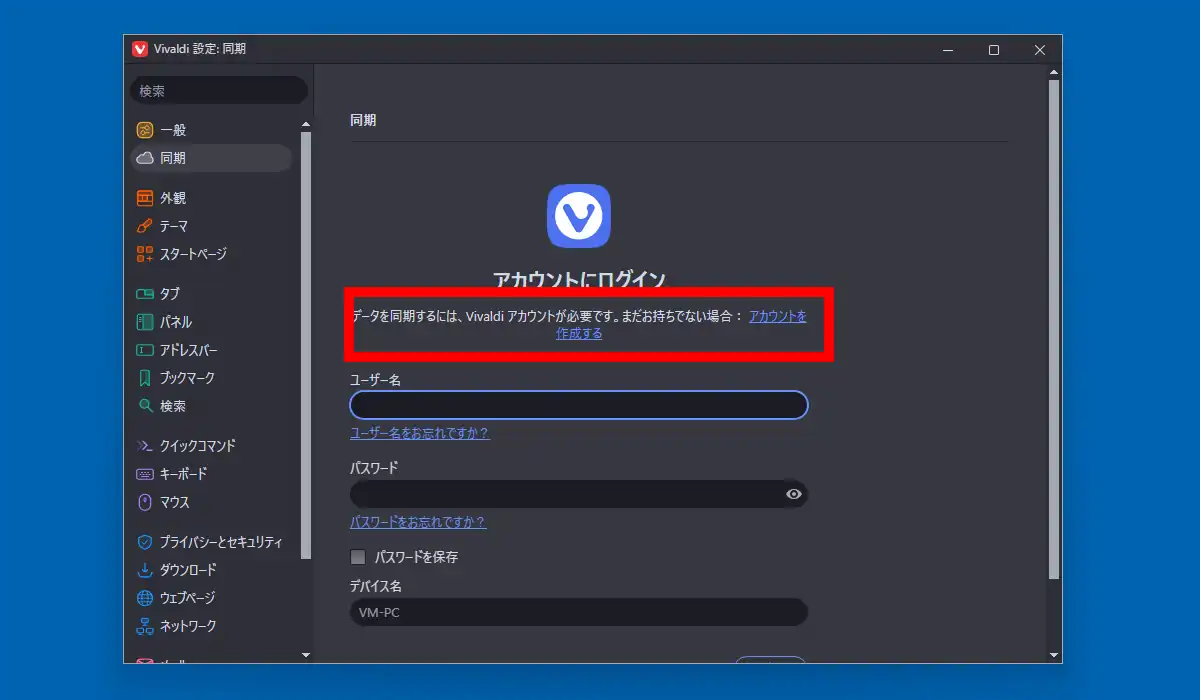The width and height of the screenshot is (1200, 700).
Task: Click the パネル icon in the sidebar
Action: [x=145, y=322]
